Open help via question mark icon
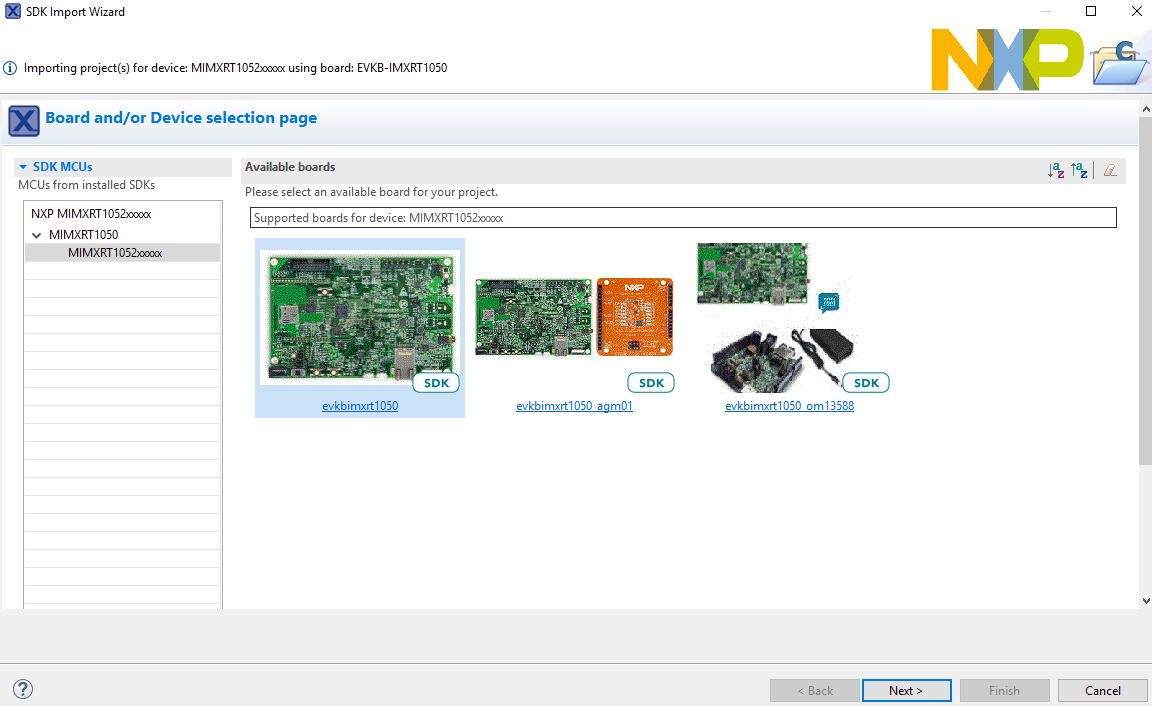 pos(23,689)
